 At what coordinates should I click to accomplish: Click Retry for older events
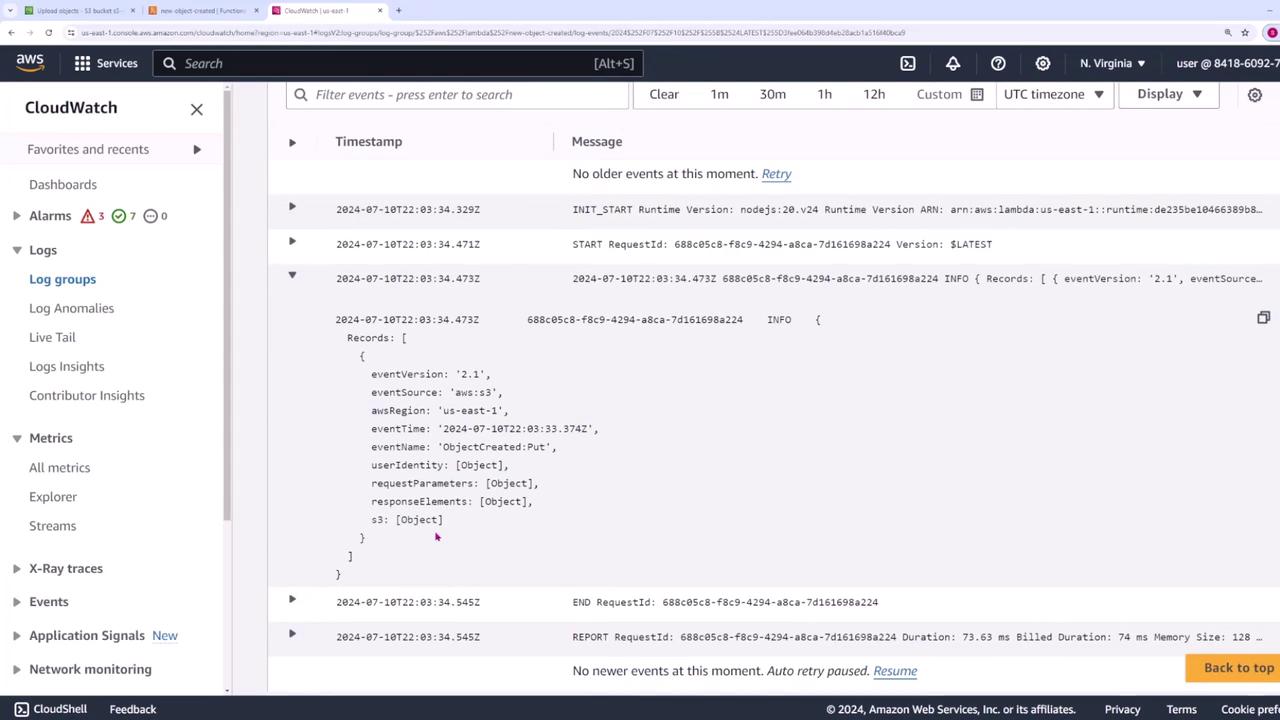click(x=776, y=174)
